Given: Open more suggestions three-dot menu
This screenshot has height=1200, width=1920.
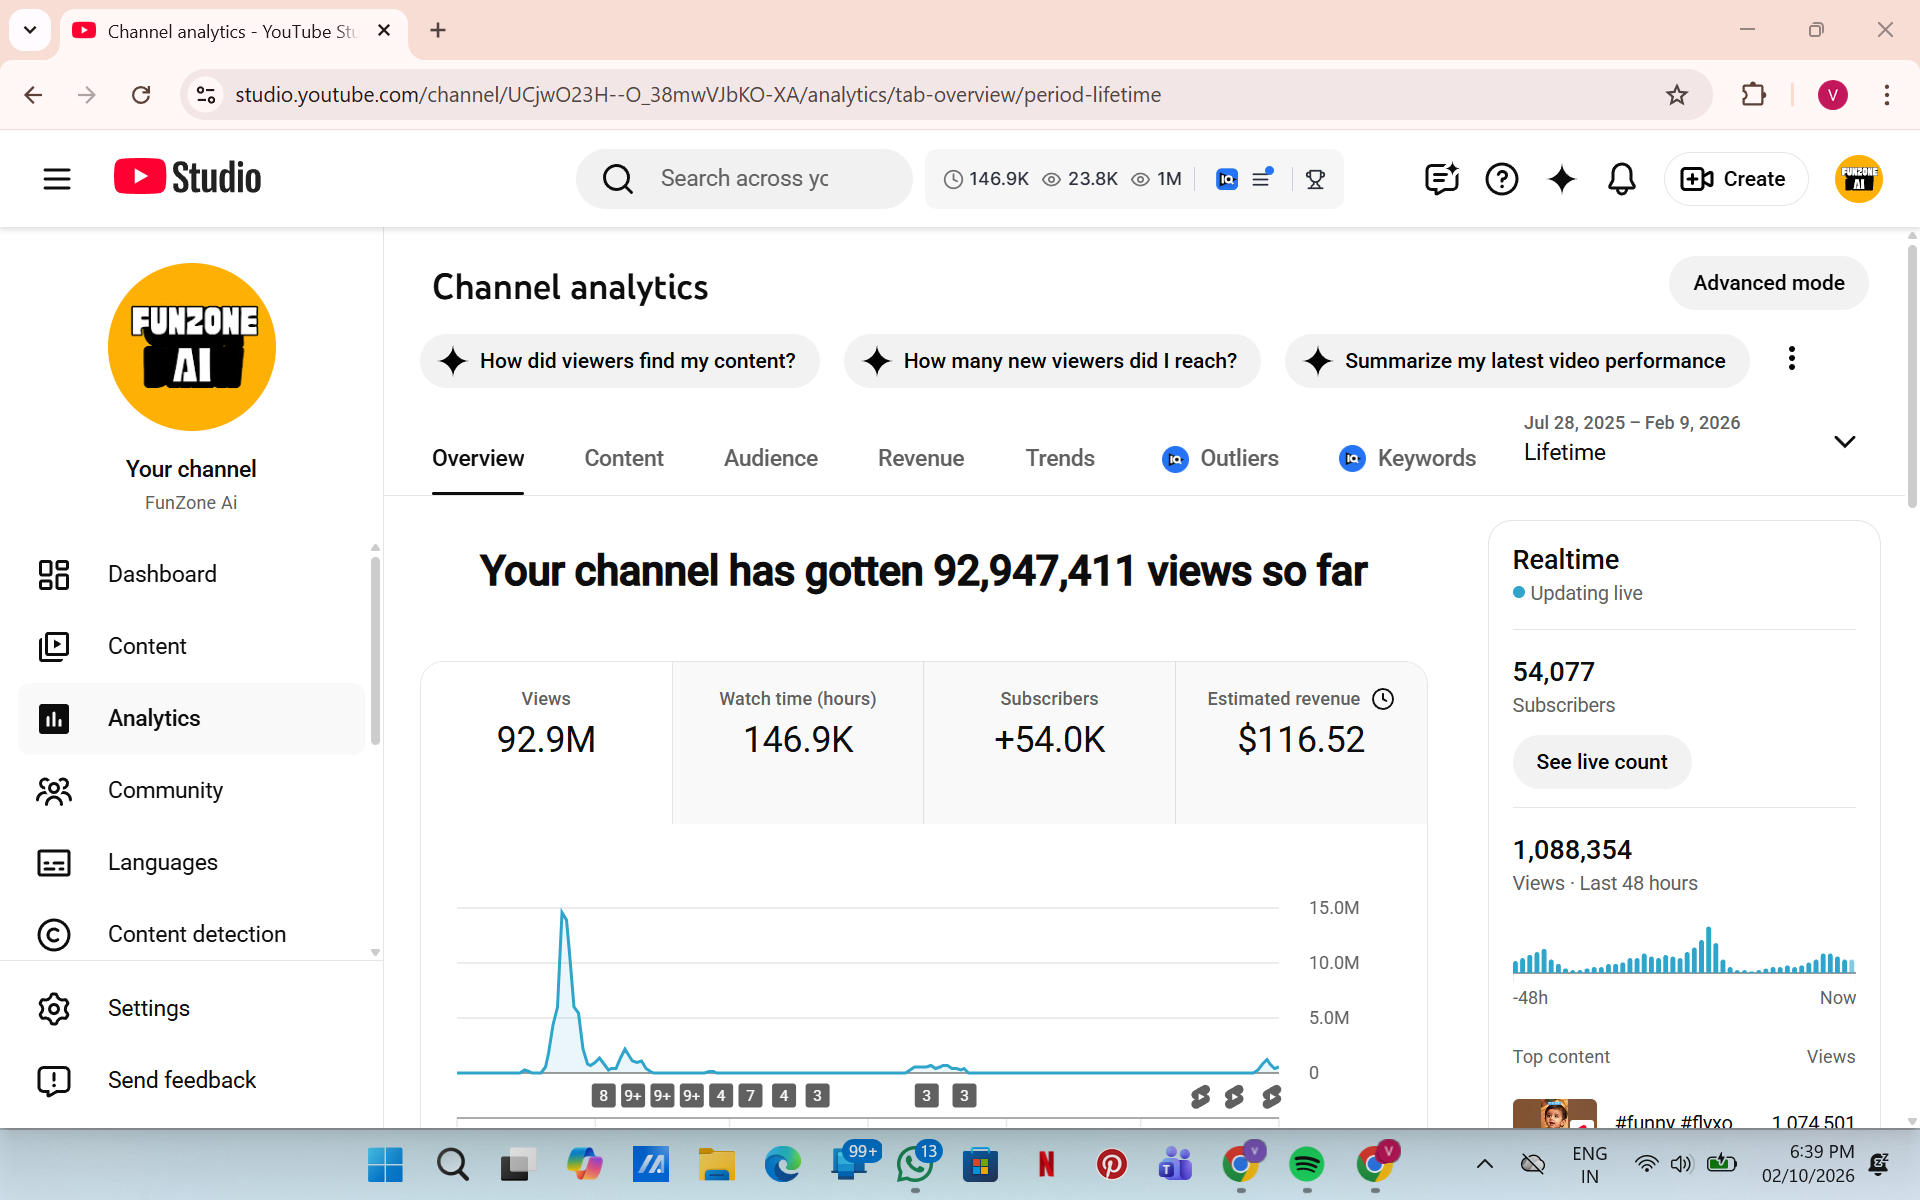Looking at the screenshot, I should pos(1791,359).
